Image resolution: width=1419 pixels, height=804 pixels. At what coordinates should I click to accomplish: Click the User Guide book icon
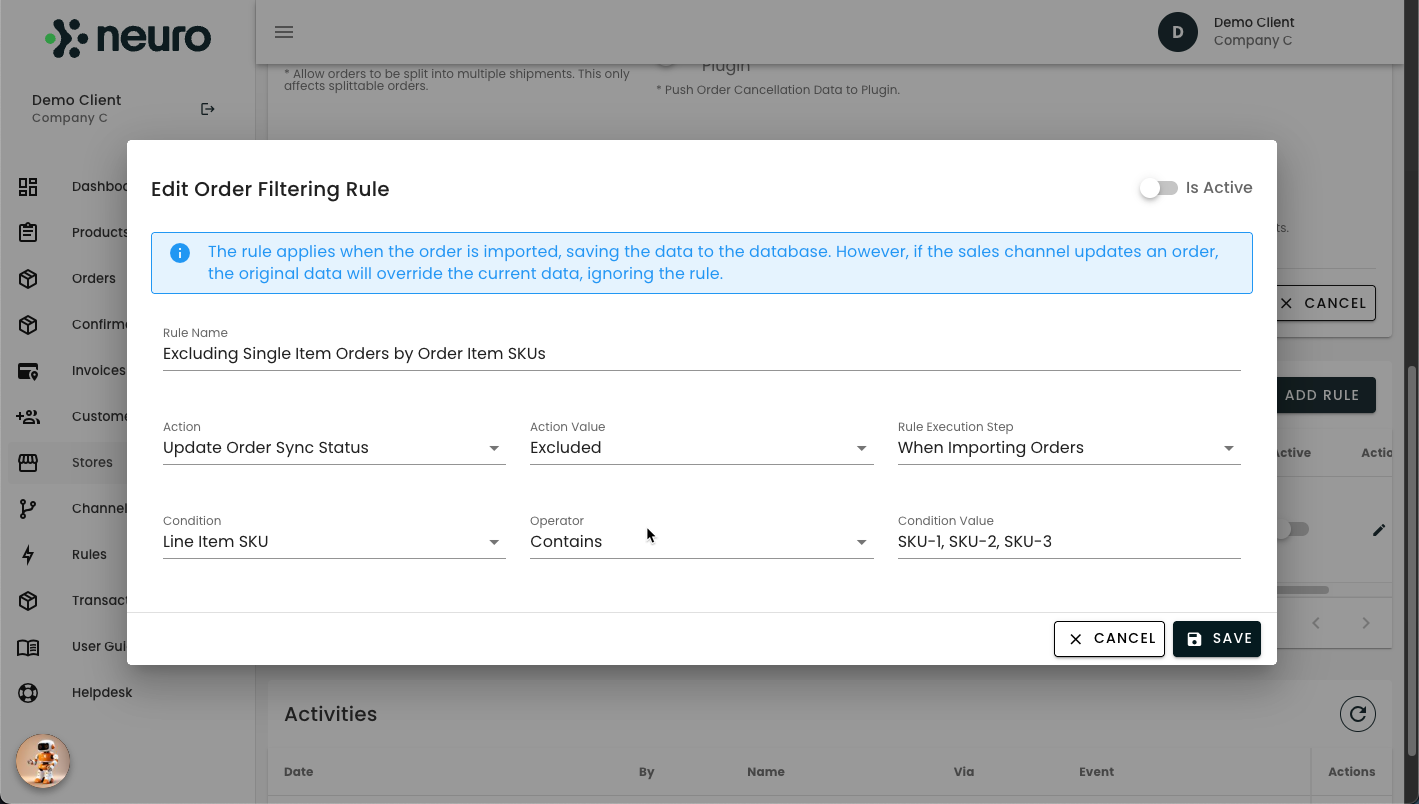[28, 646]
